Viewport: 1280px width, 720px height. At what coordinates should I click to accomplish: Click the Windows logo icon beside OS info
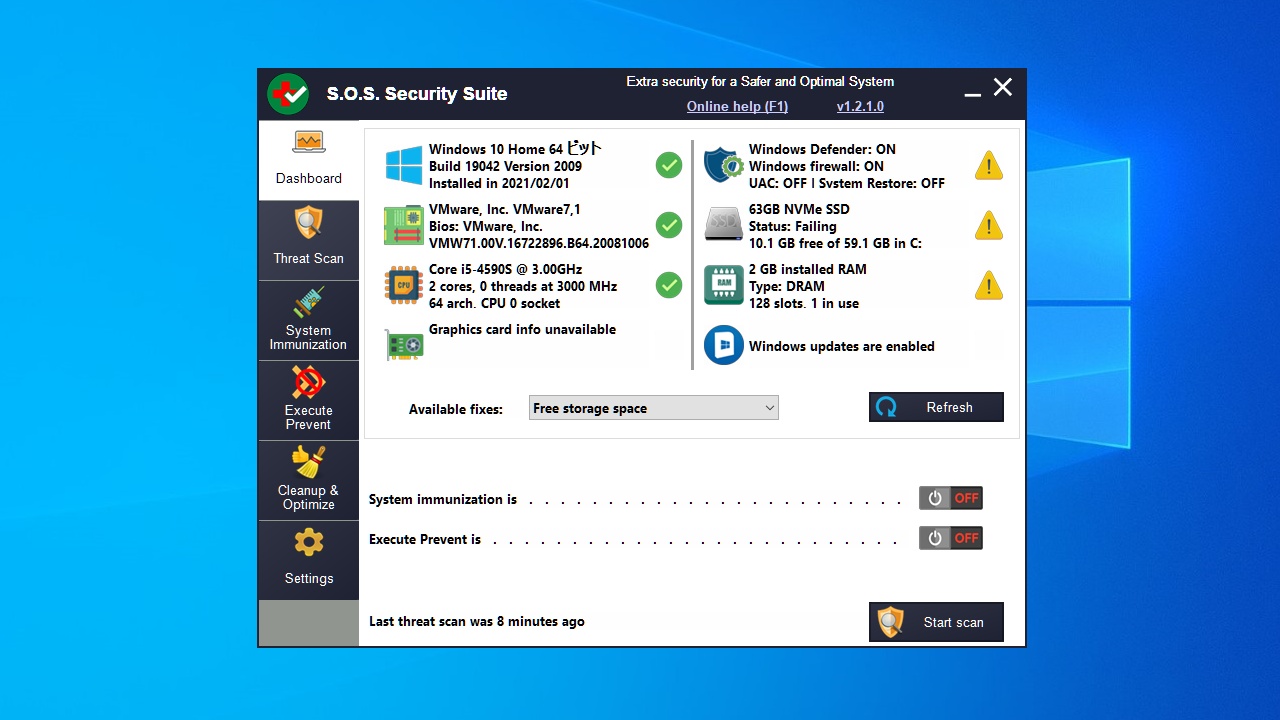tap(404, 166)
